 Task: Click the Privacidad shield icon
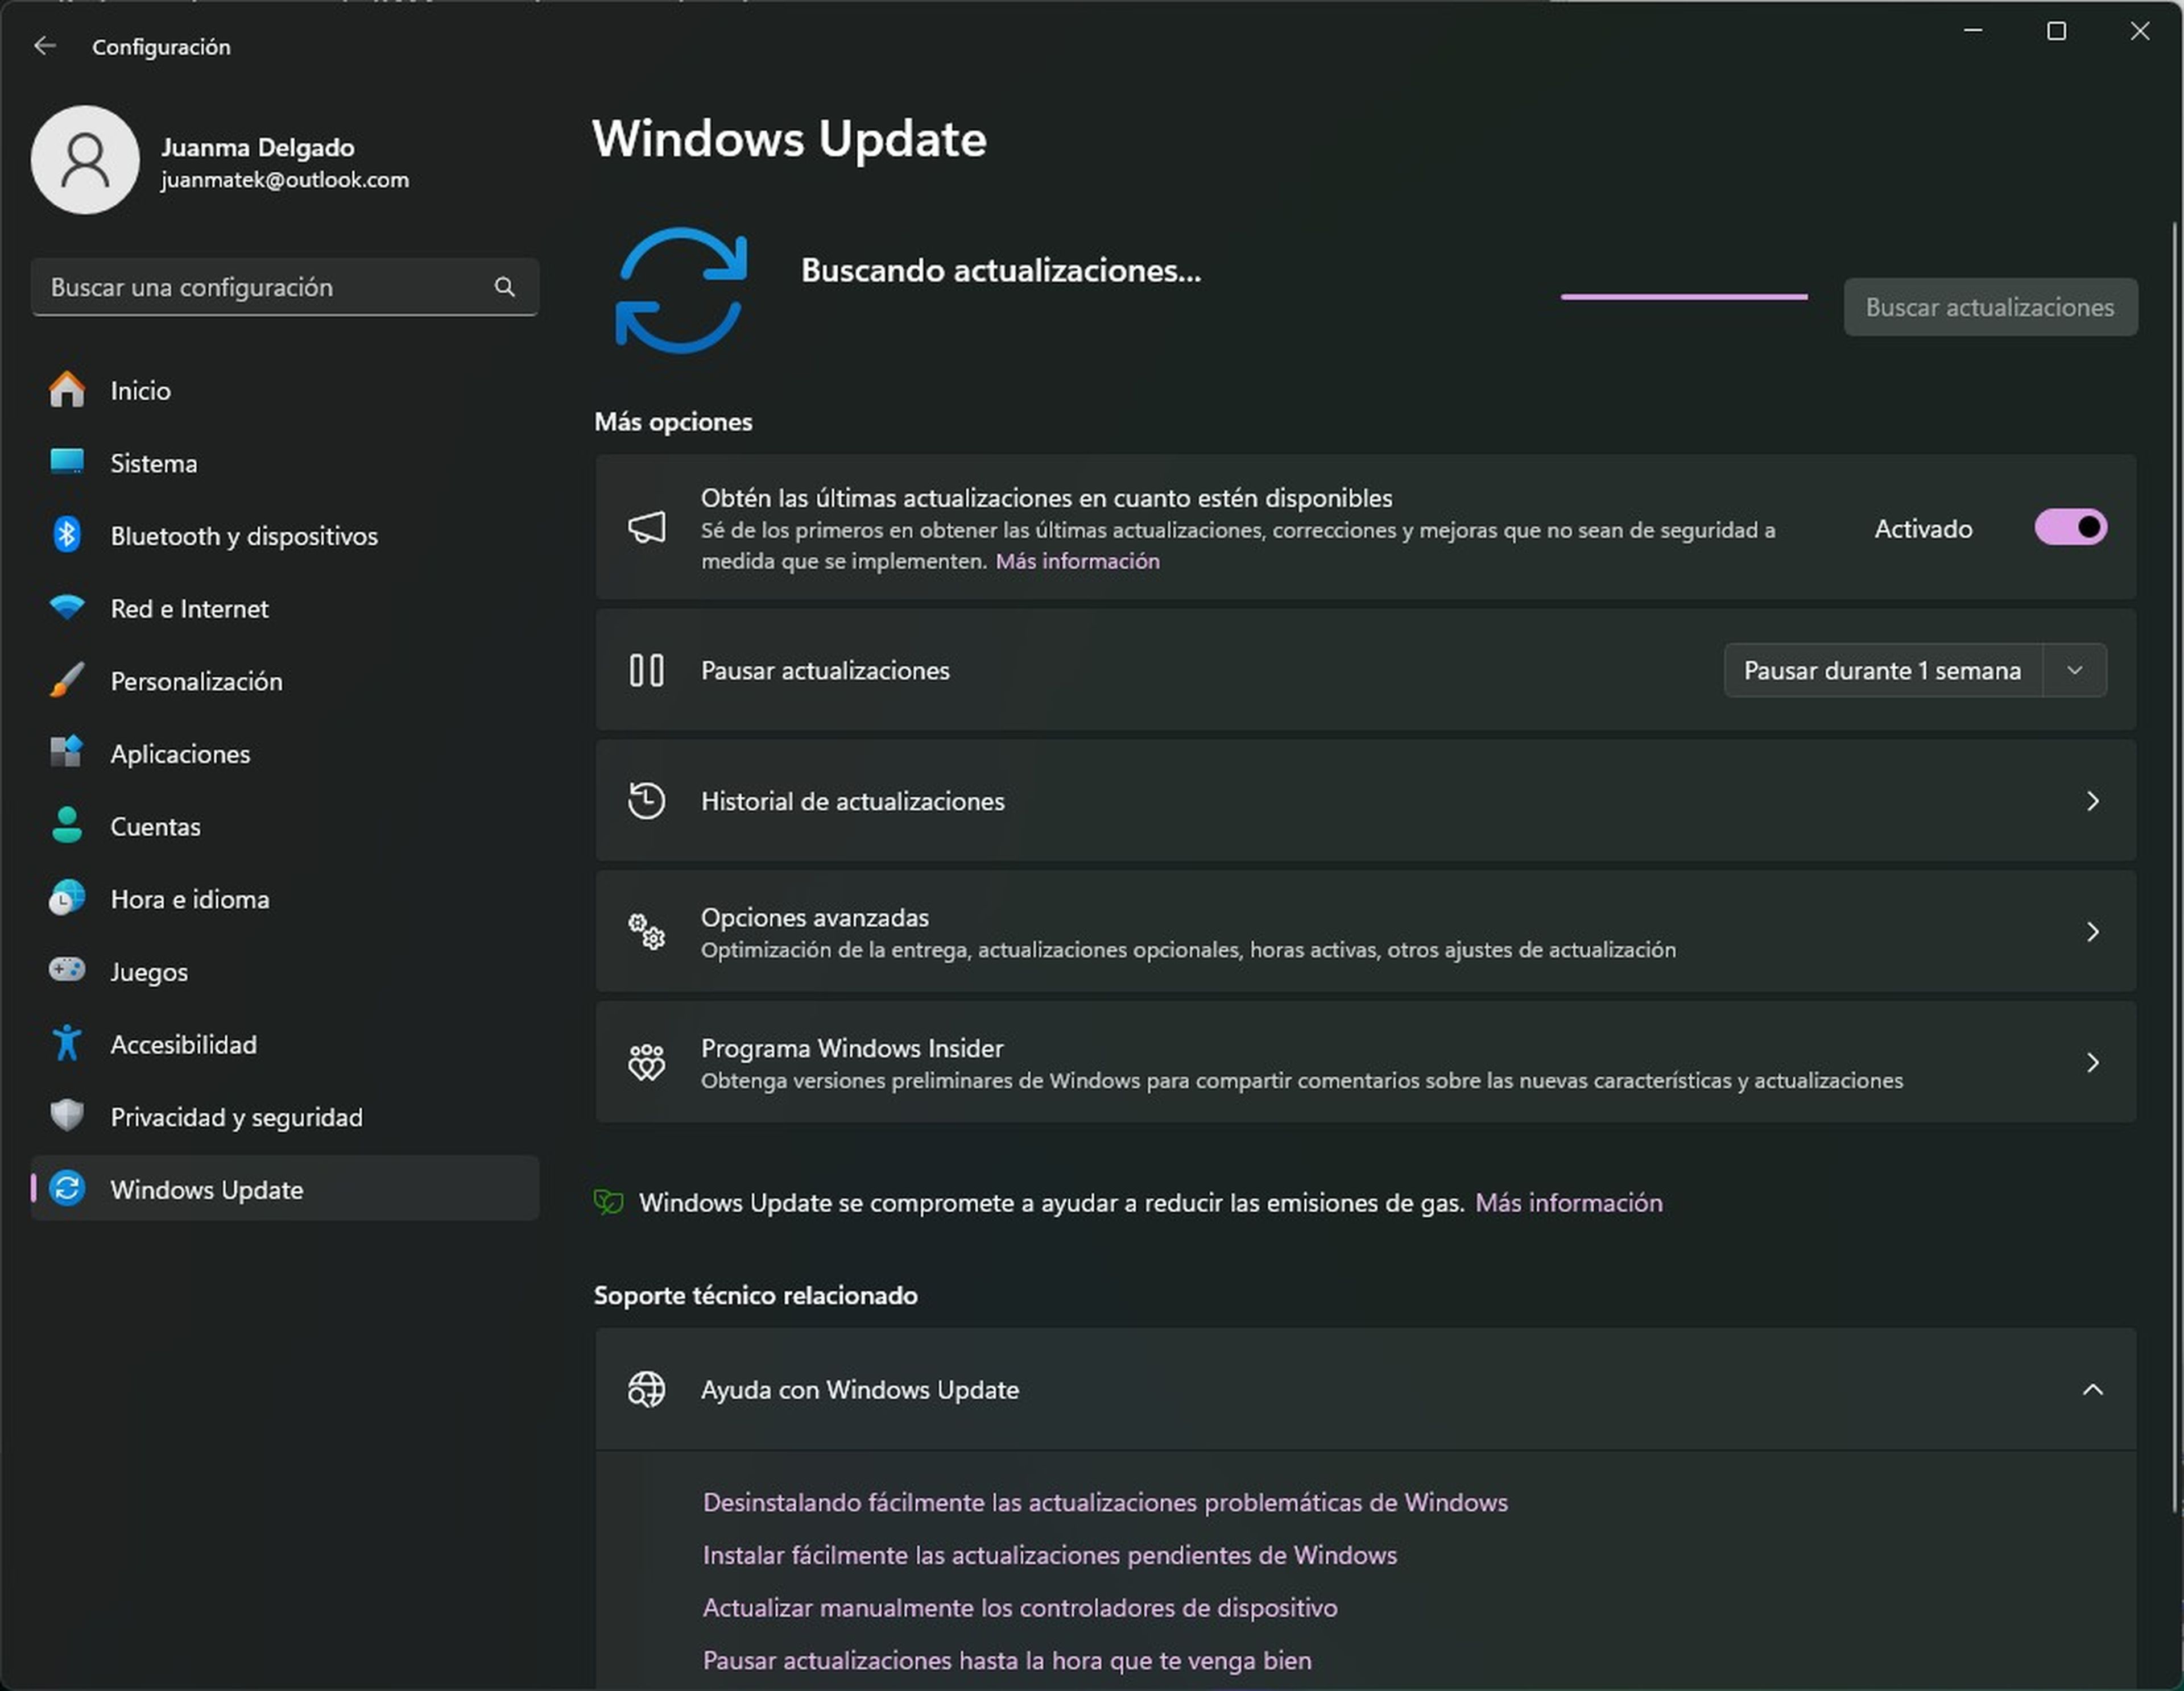tap(67, 1116)
